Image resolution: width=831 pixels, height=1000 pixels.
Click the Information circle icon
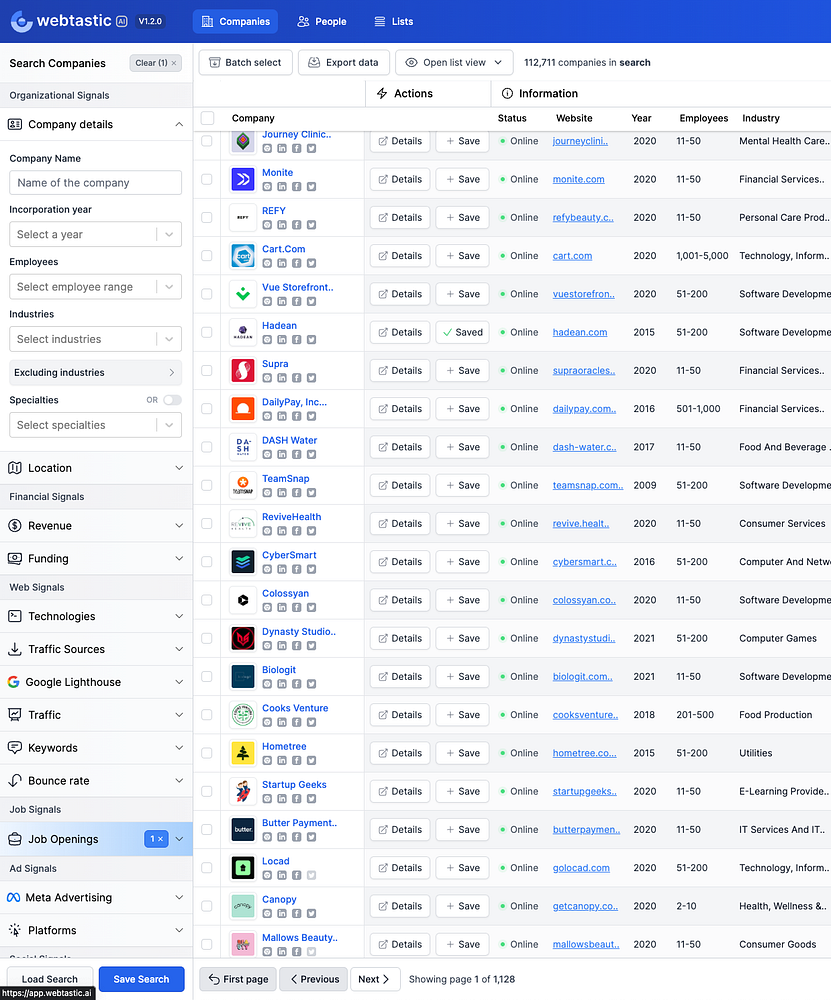click(507, 94)
